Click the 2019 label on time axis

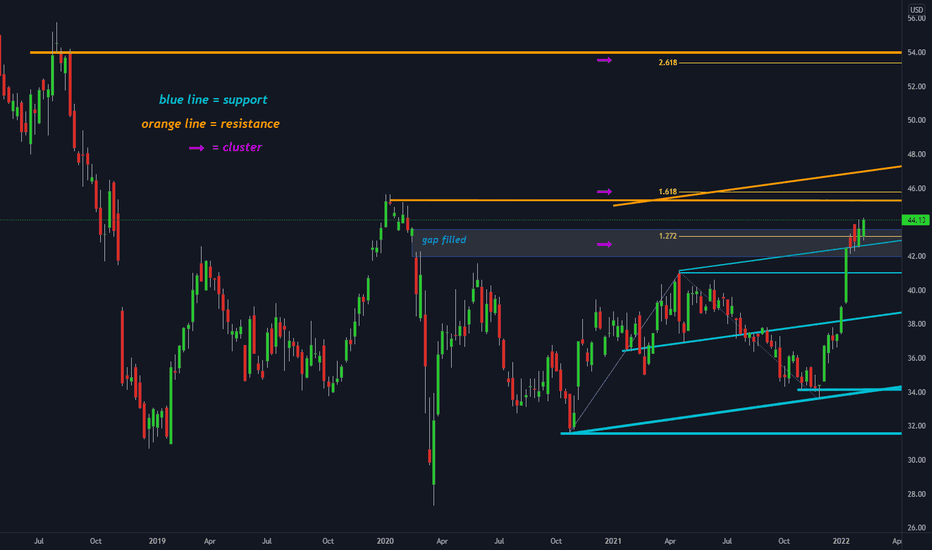157,541
